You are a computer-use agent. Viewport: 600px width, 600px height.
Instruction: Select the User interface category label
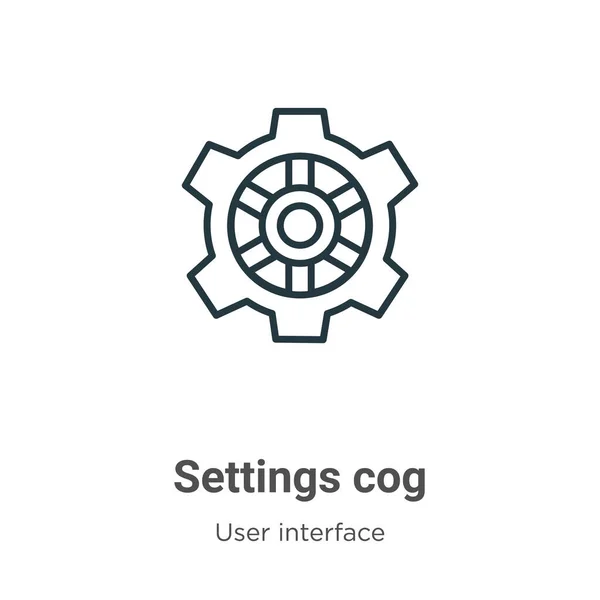tap(300, 532)
